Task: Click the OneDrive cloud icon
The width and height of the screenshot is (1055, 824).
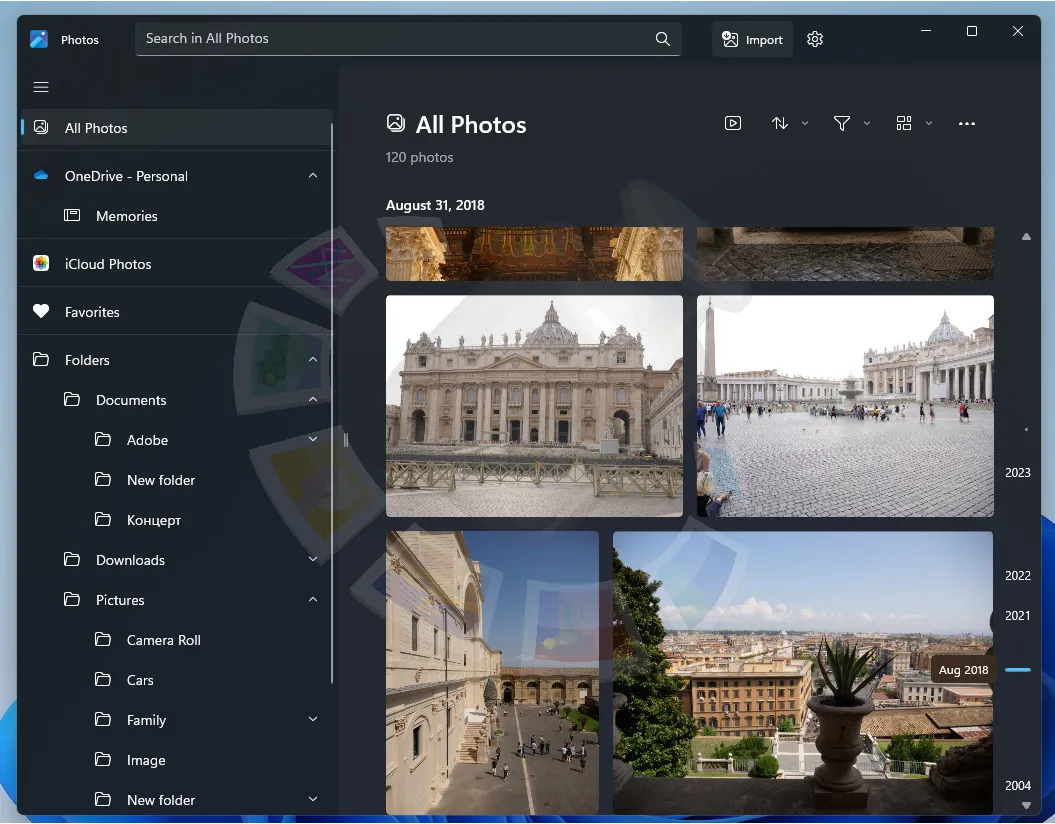Action: [41, 176]
